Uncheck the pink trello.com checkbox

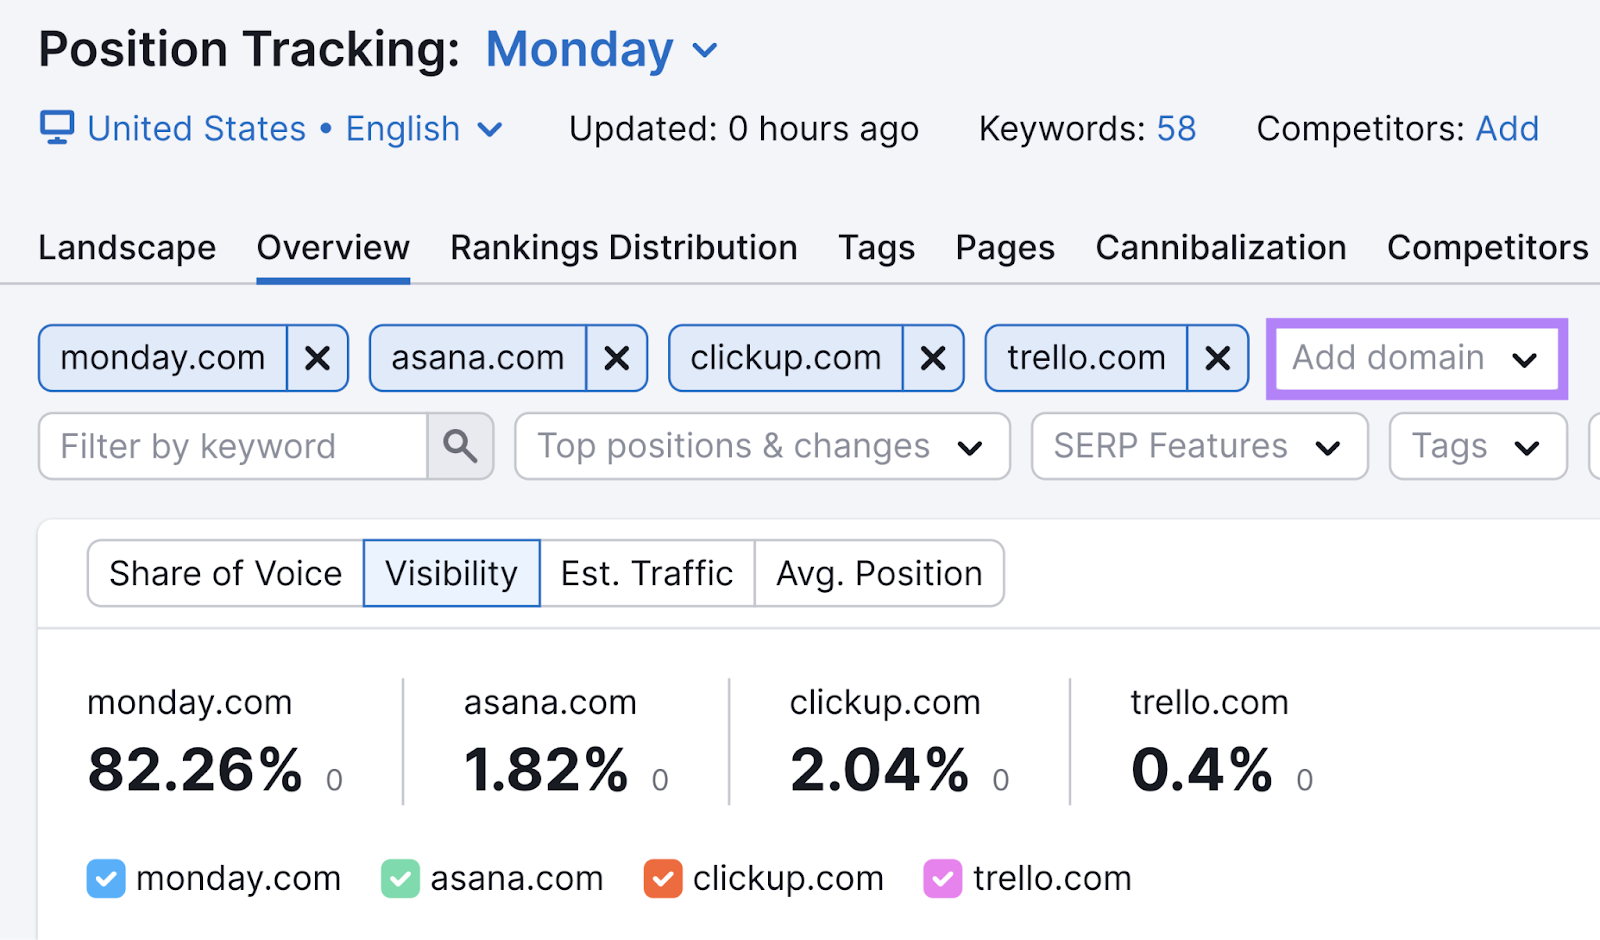click(941, 878)
